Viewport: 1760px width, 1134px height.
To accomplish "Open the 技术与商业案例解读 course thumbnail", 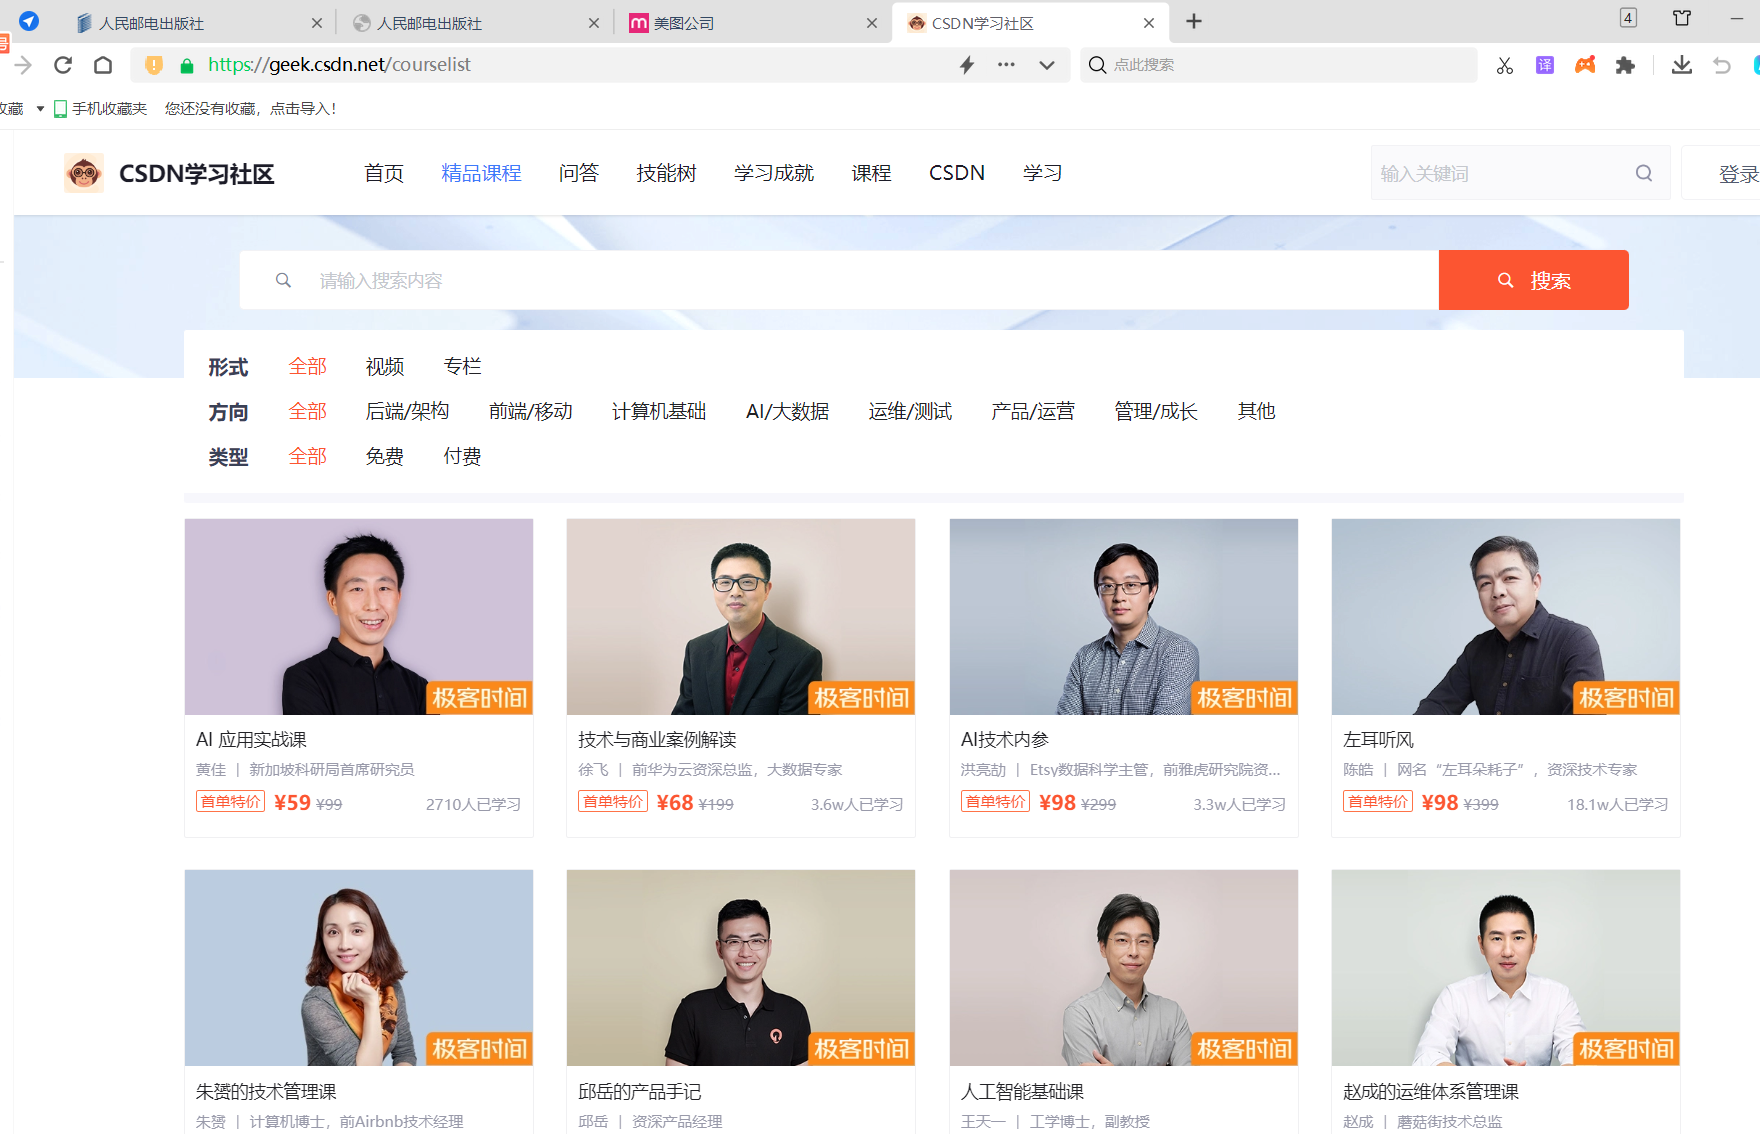I will 741,616.
